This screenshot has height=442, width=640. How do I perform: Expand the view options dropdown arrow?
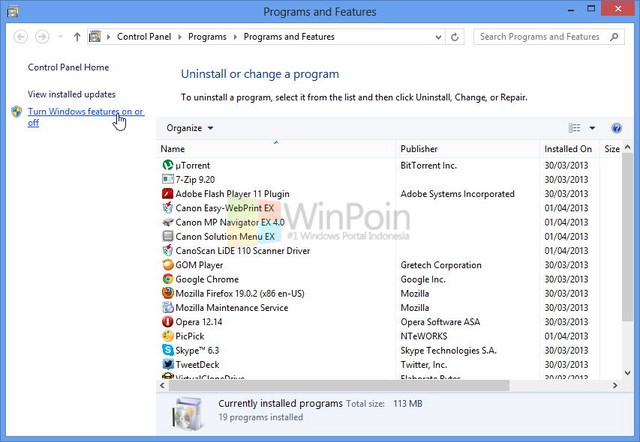(592, 128)
